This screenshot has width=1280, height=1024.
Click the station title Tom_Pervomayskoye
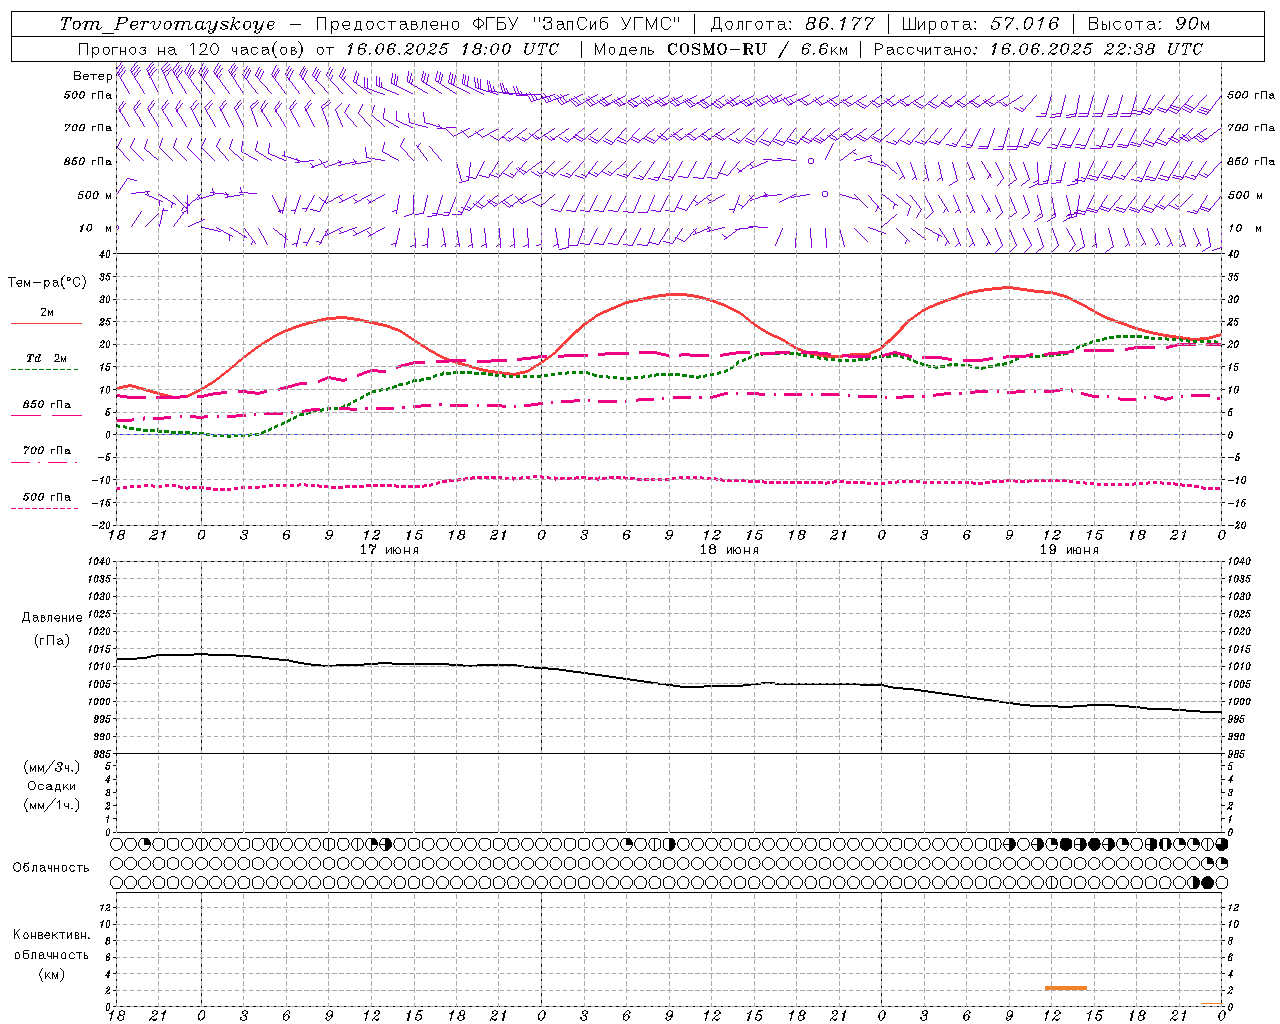pos(167,25)
